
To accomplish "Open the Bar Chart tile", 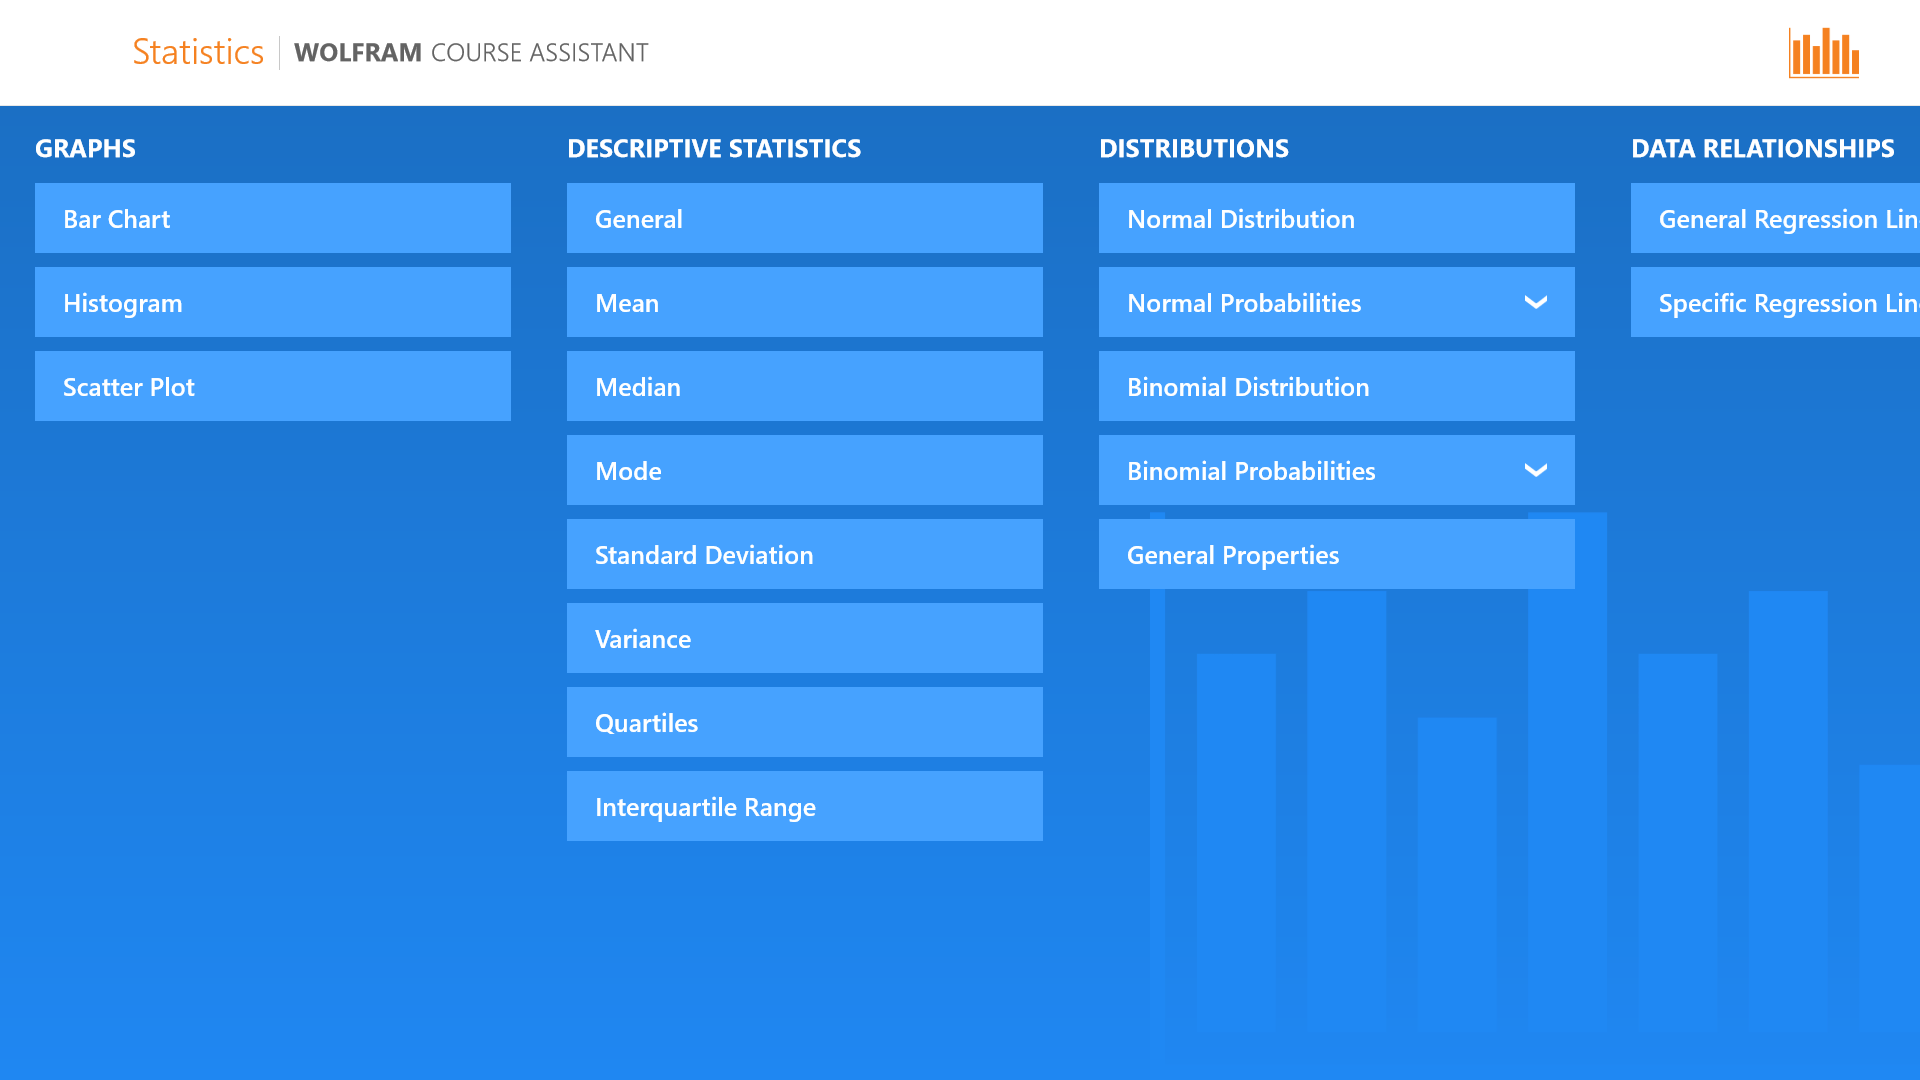I will coord(272,218).
